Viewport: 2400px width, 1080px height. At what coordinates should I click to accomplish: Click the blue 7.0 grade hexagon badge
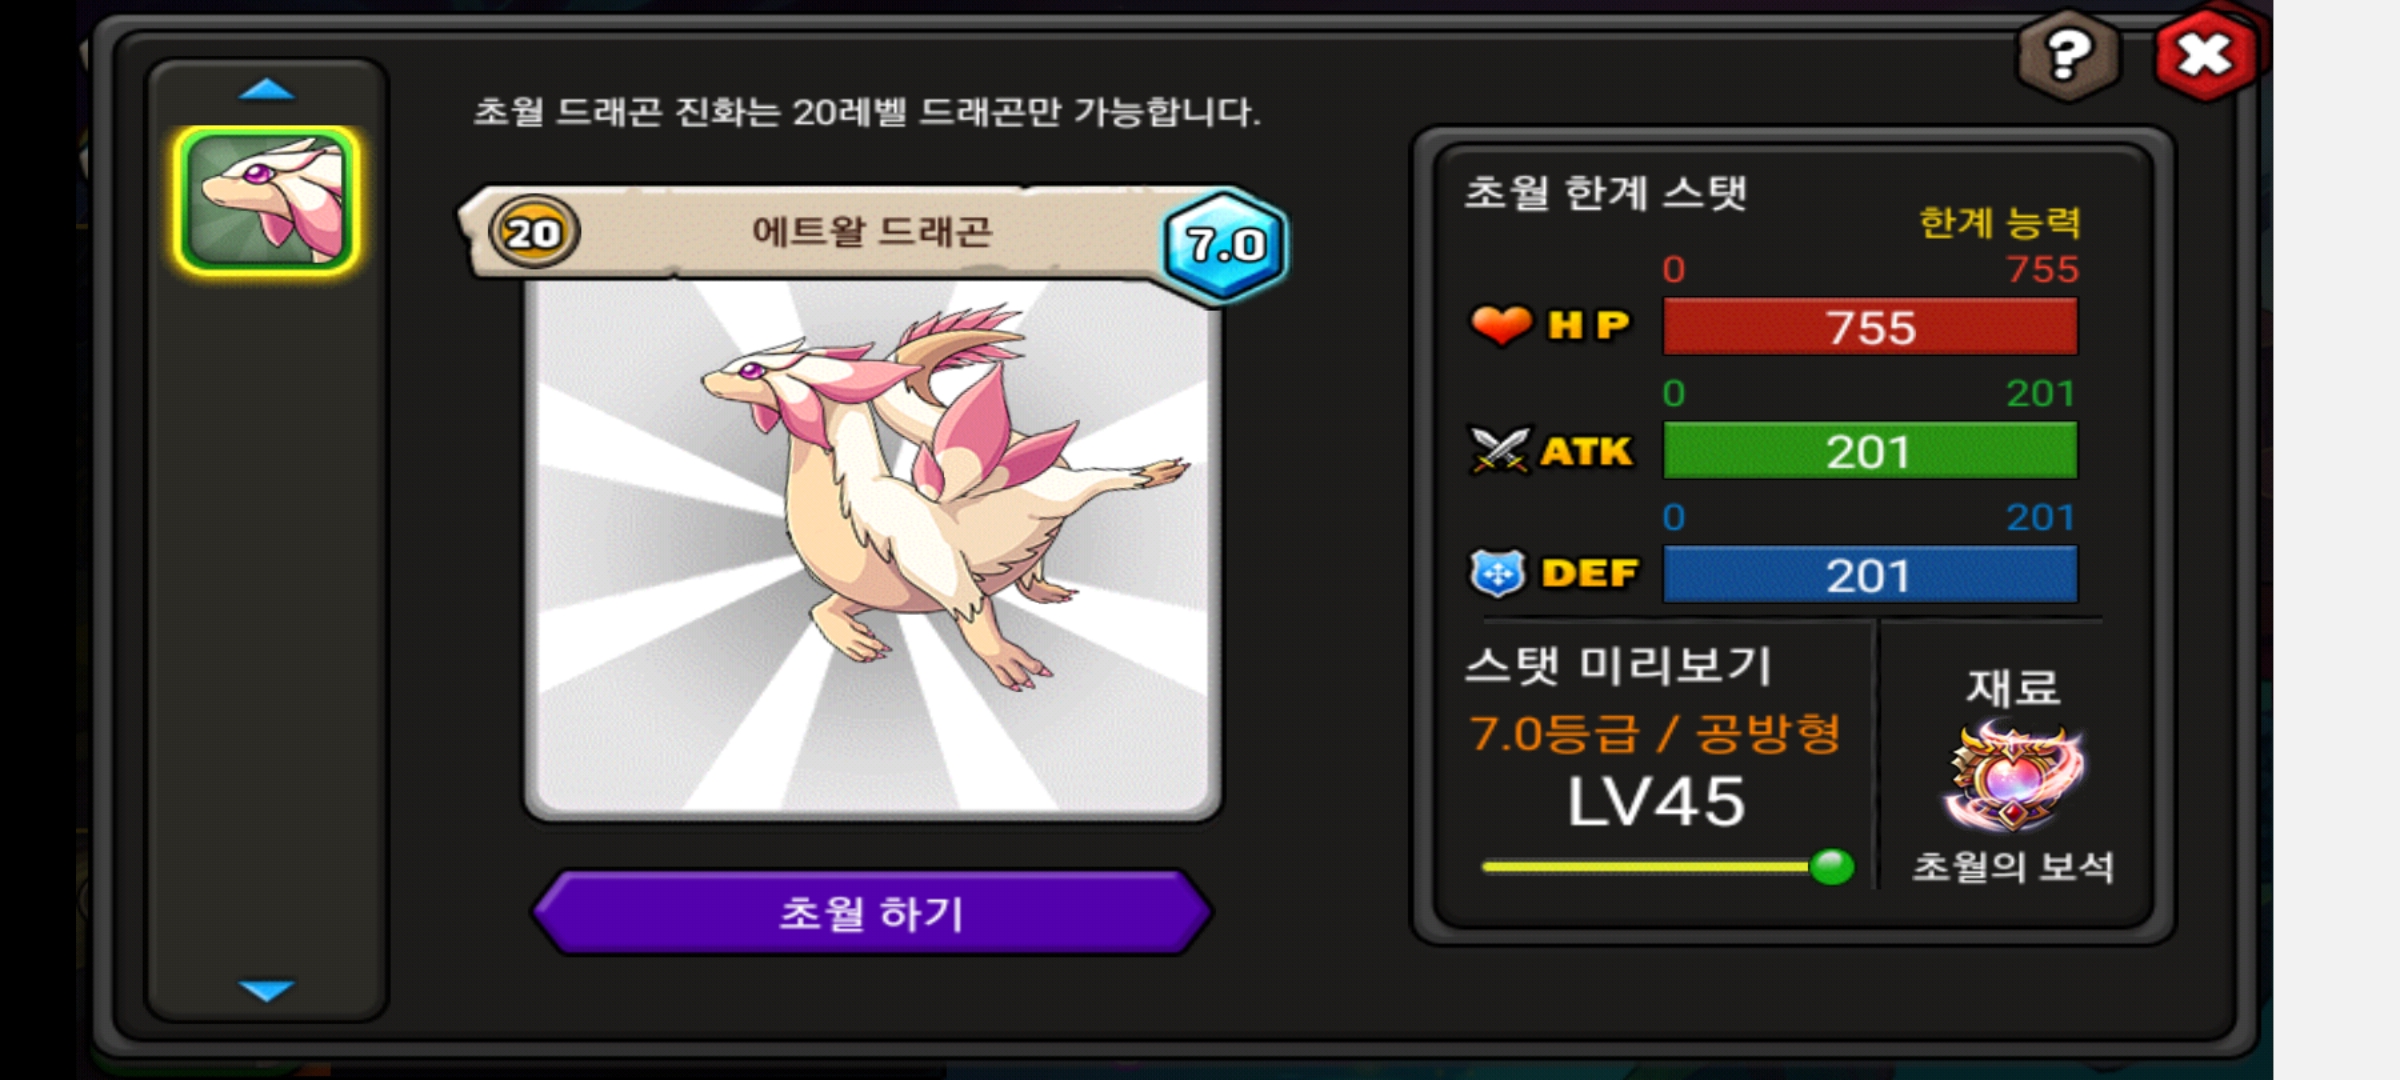pyautogui.click(x=1225, y=244)
